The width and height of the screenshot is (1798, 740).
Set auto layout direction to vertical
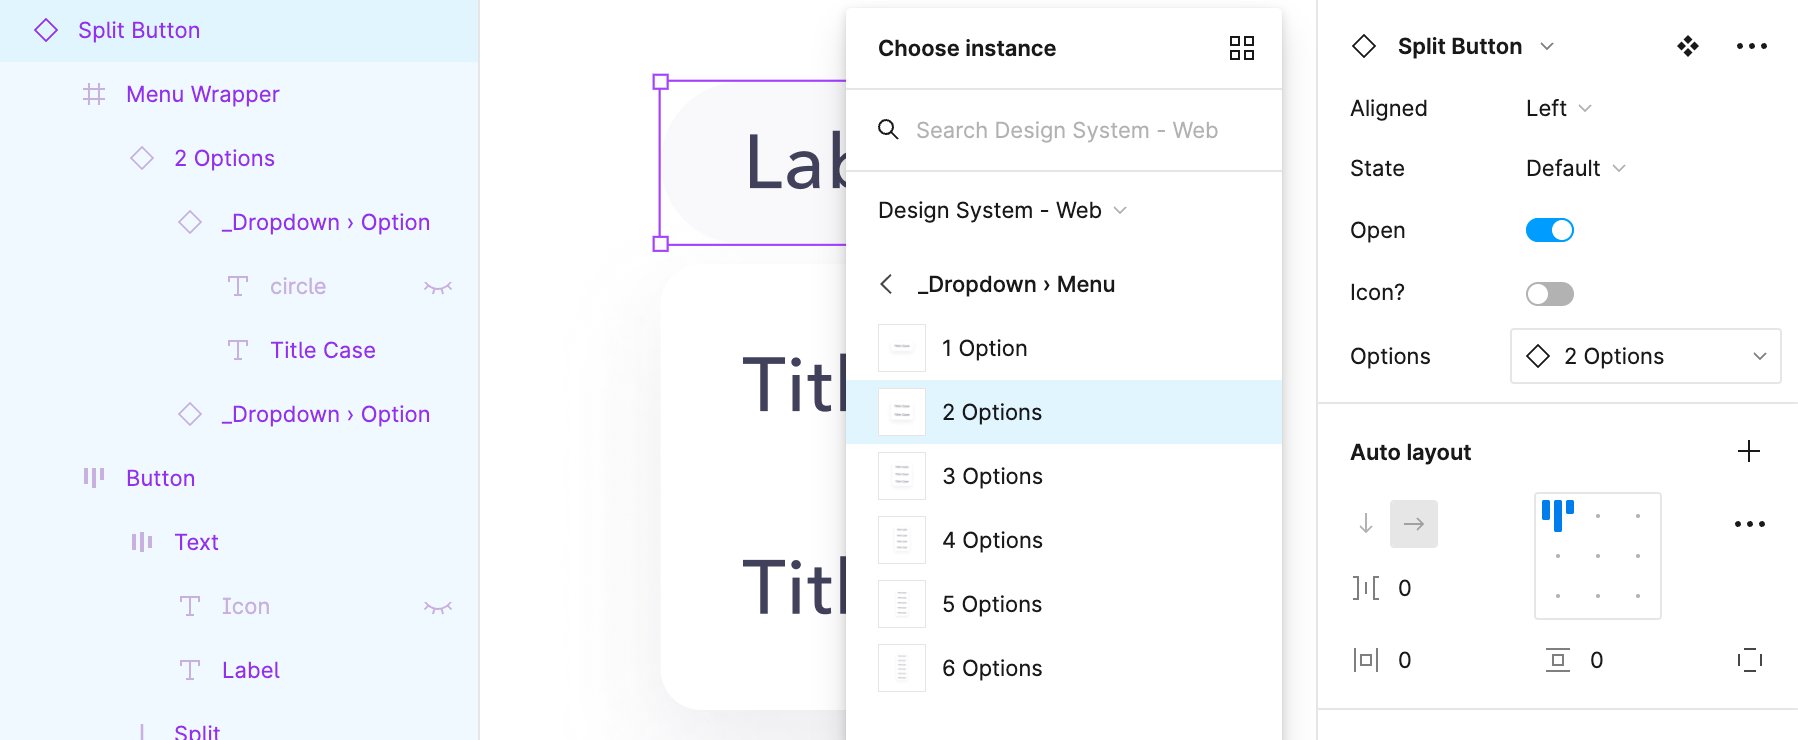1366,523
